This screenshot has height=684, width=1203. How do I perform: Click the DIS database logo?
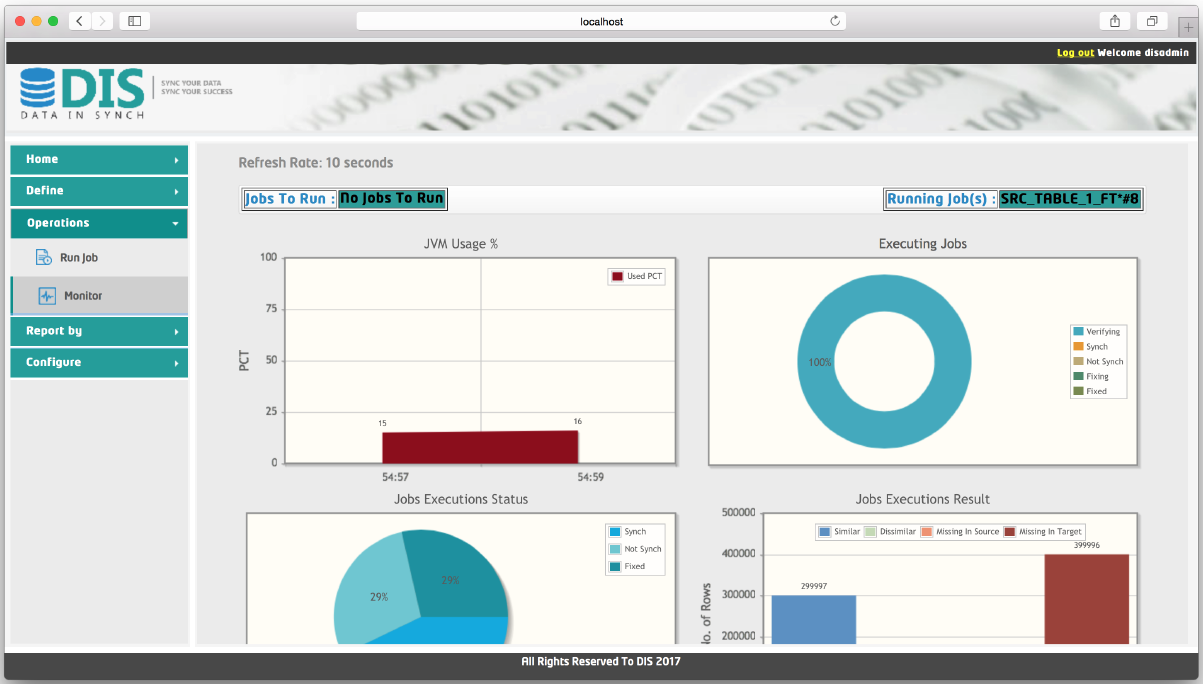pyautogui.click(x=83, y=94)
